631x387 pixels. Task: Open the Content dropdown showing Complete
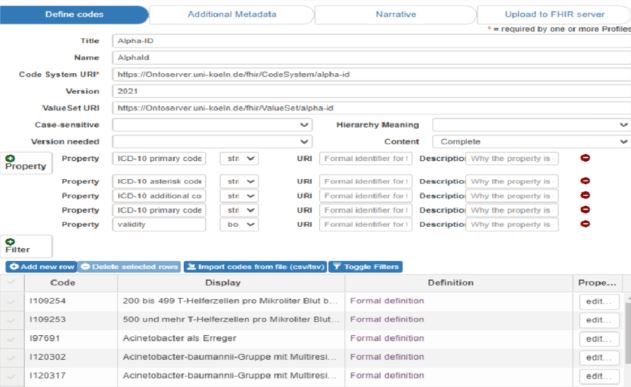531,142
